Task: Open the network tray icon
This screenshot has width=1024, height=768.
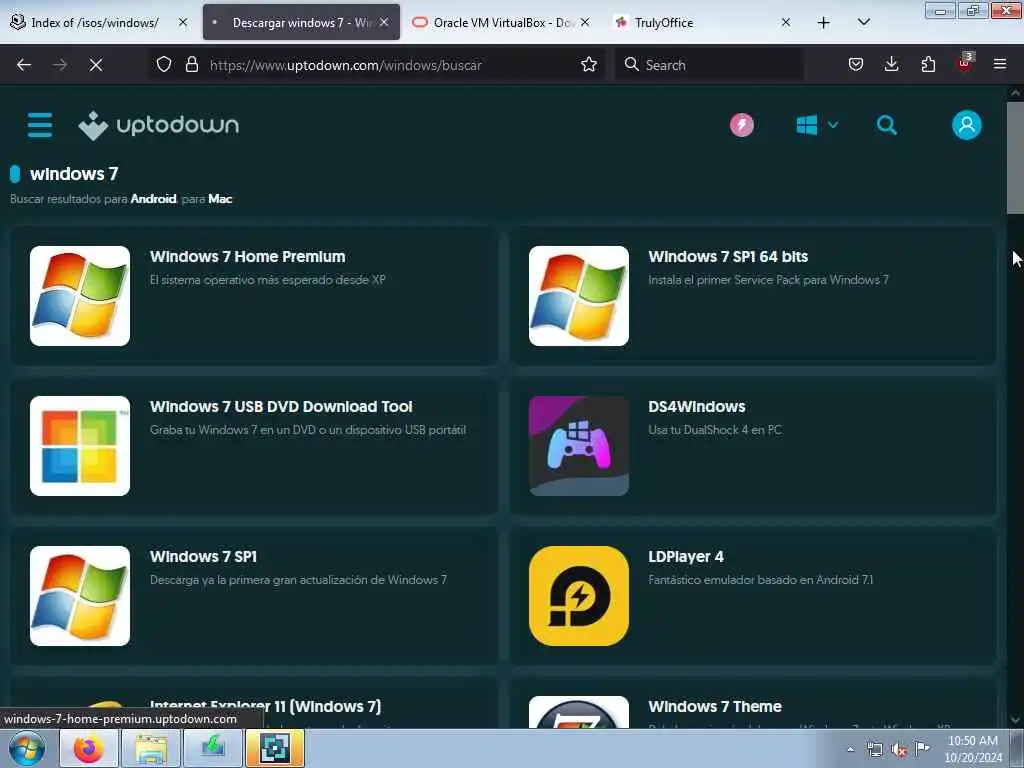Action: click(x=874, y=749)
